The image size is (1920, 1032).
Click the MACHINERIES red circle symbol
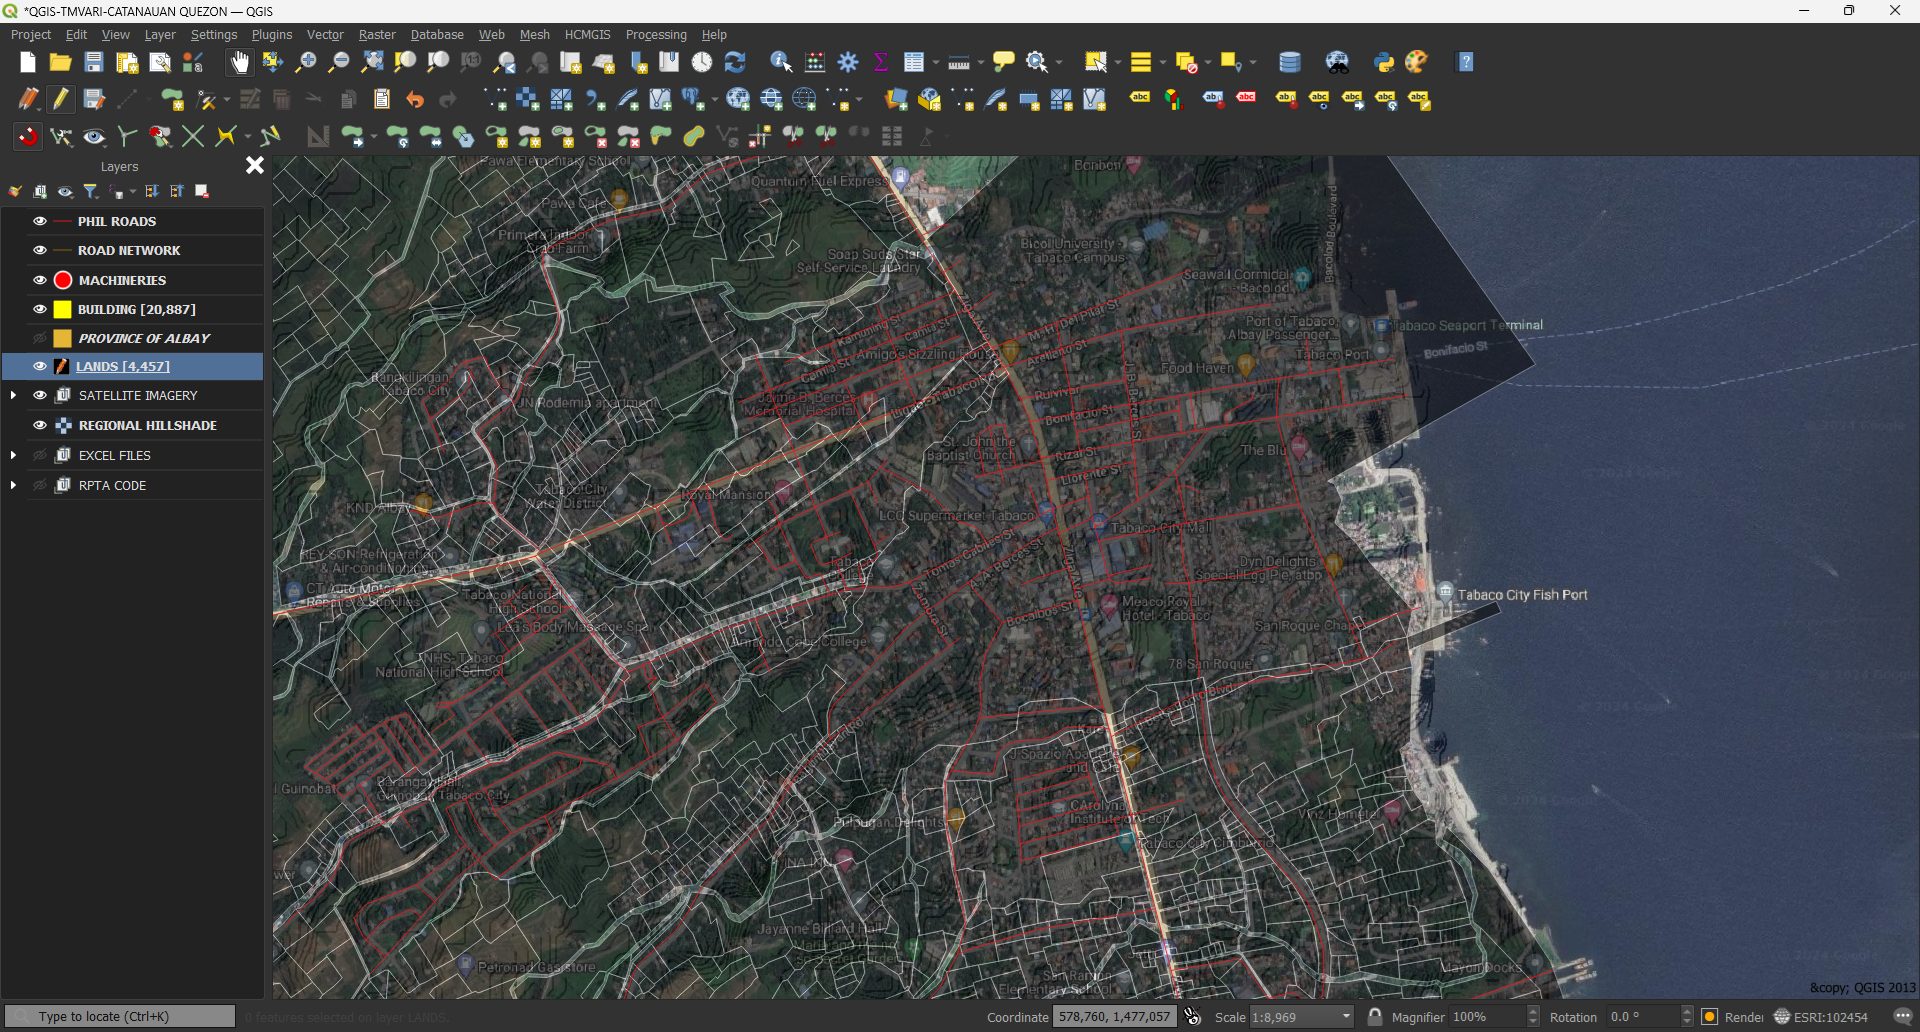click(x=62, y=280)
